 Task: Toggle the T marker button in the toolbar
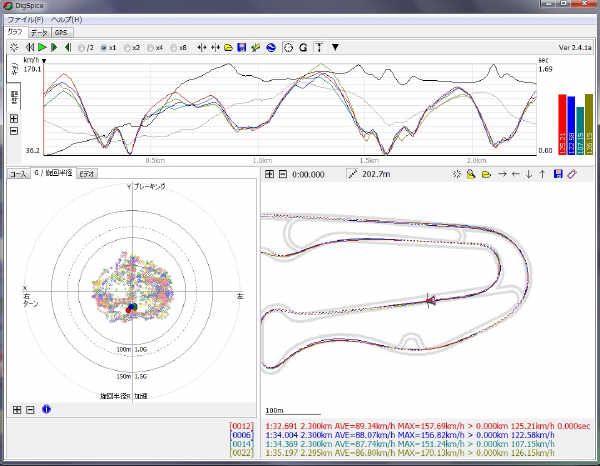pos(319,47)
